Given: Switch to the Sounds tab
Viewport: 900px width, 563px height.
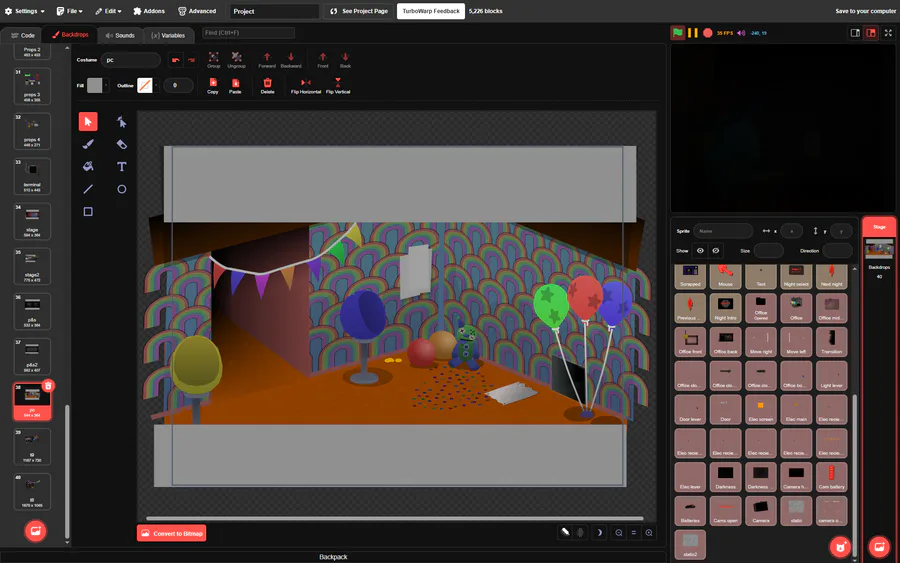Looking at the screenshot, I should [118, 35].
